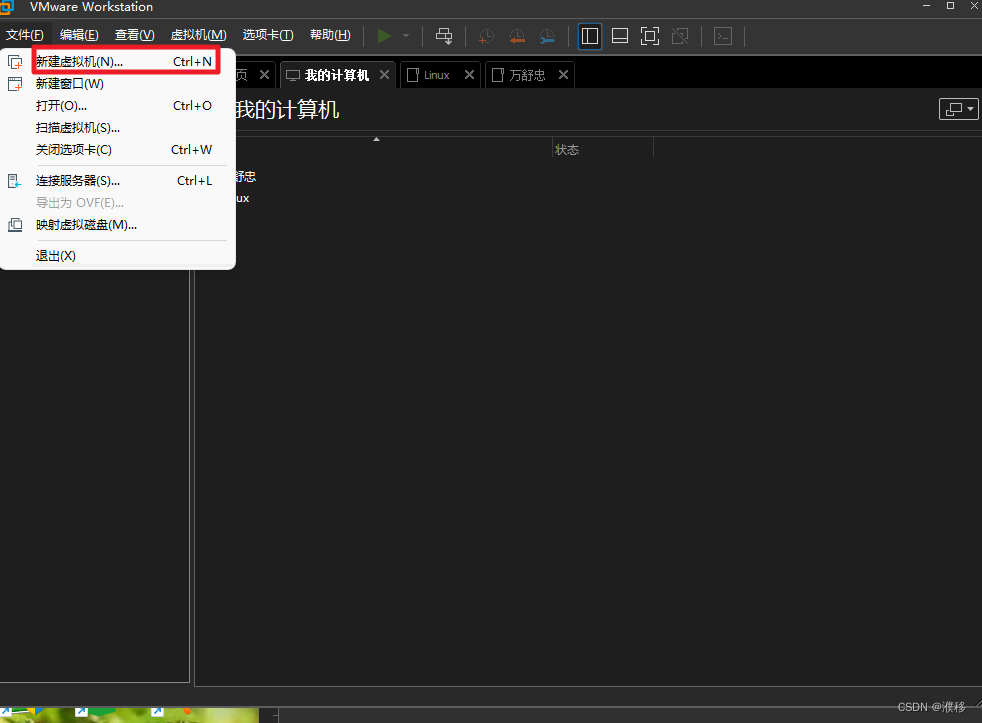Click the VMware Workstation title icon

click(x=7, y=7)
